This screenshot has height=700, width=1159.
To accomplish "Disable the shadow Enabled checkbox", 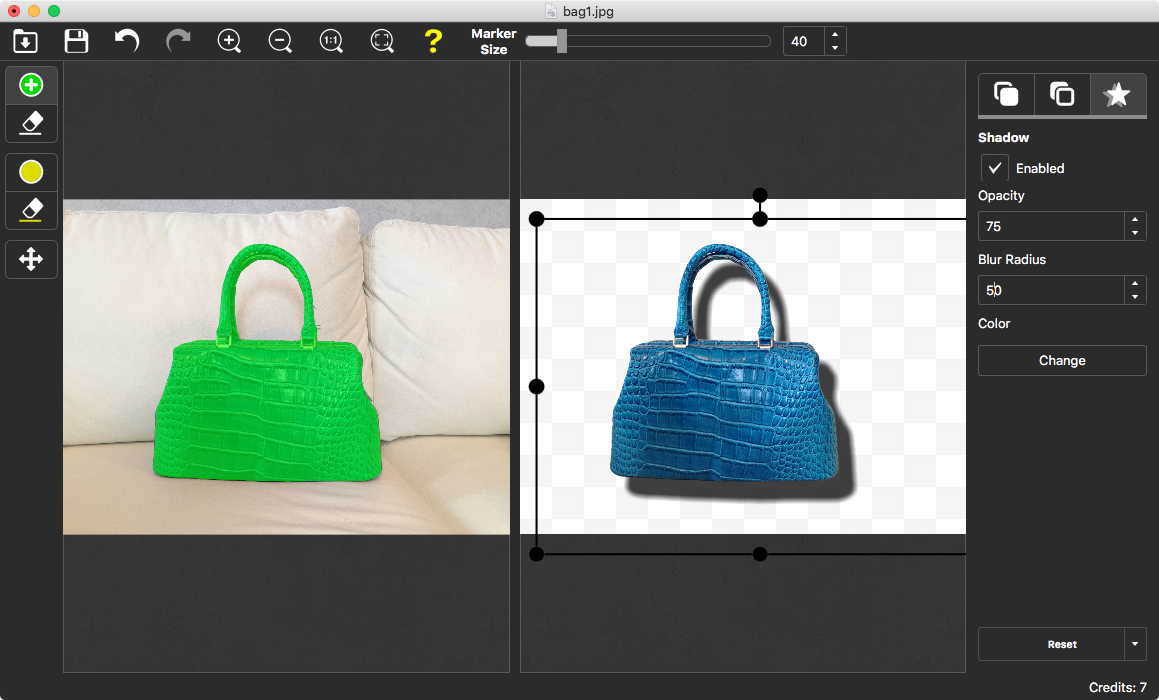I will [995, 168].
